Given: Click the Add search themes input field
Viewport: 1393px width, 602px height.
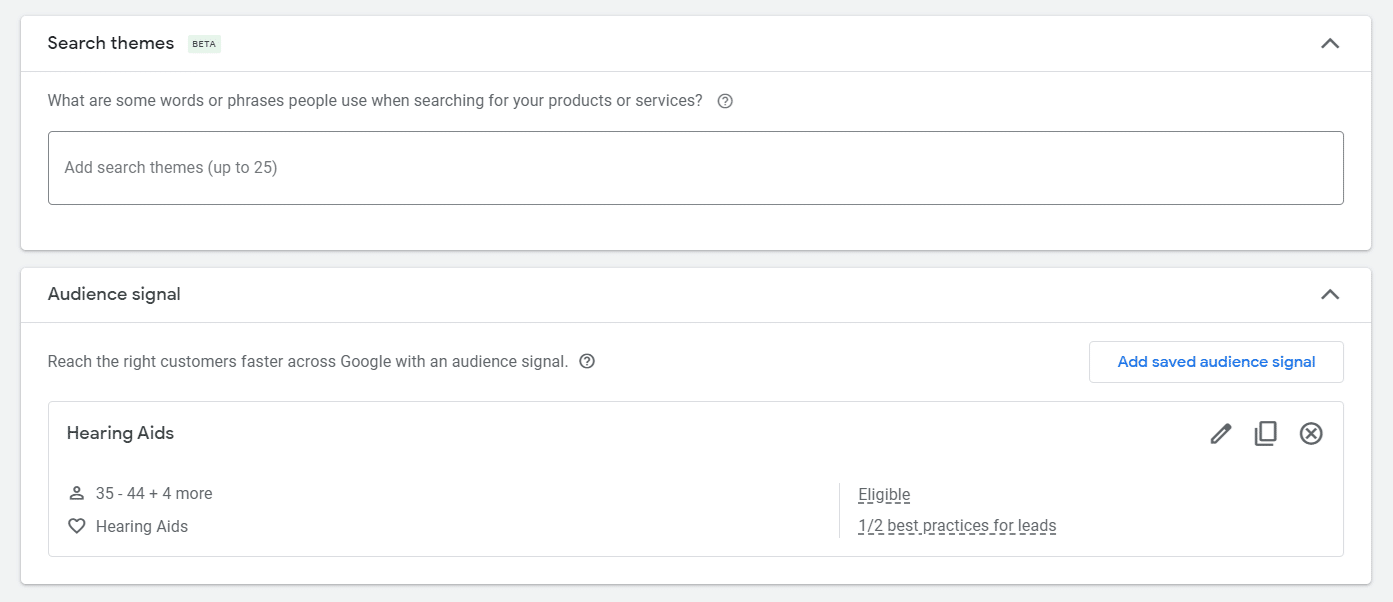Looking at the screenshot, I should [695, 168].
